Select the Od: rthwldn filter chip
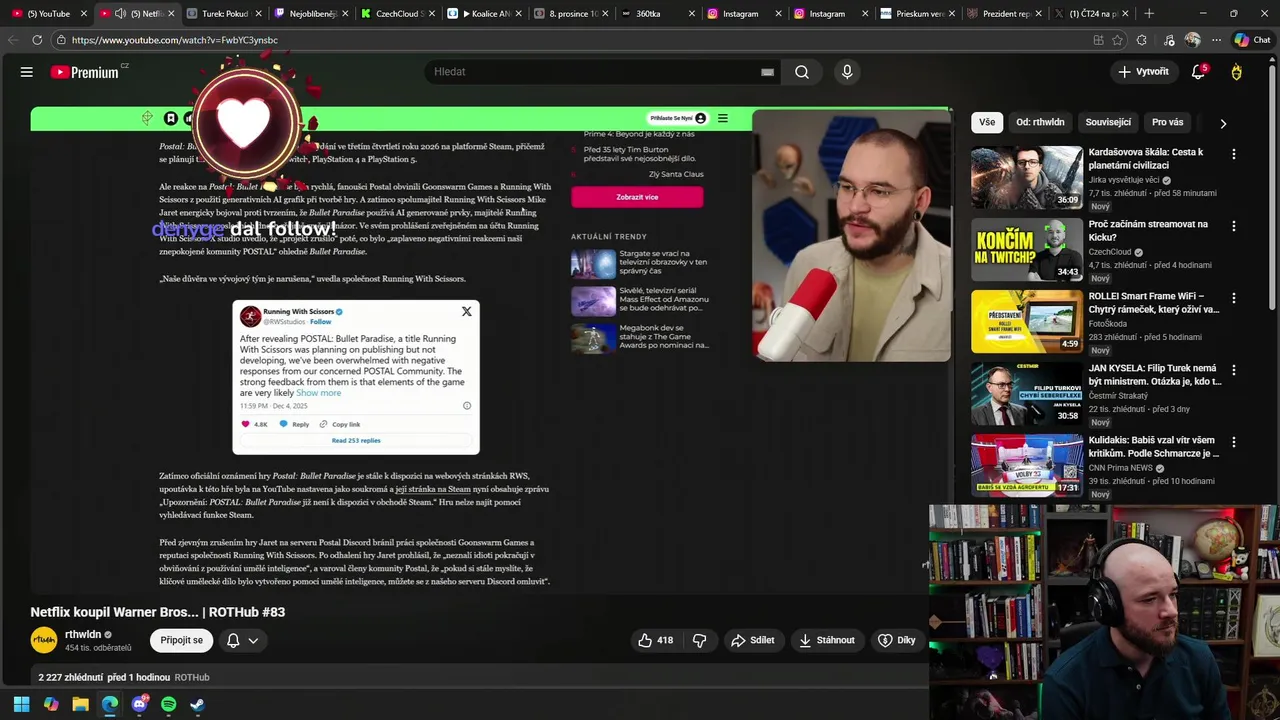 [x=1040, y=122]
